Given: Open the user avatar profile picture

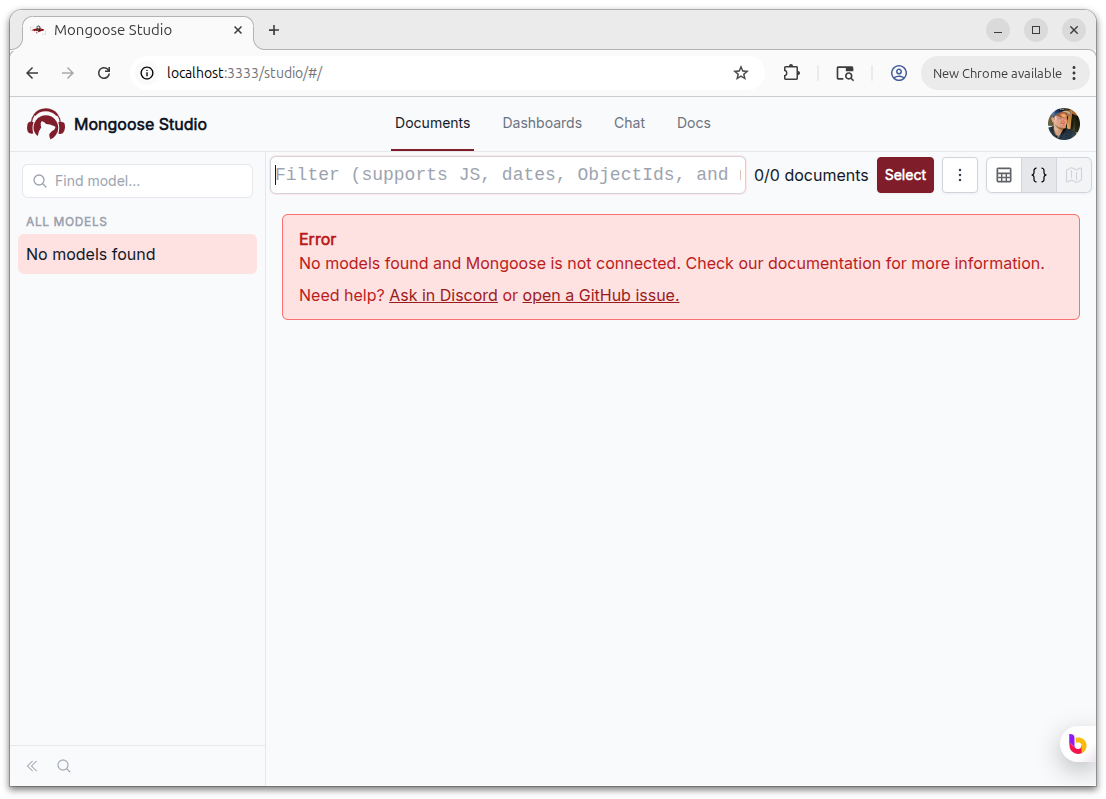Looking at the screenshot, I should pos(1064,124).
